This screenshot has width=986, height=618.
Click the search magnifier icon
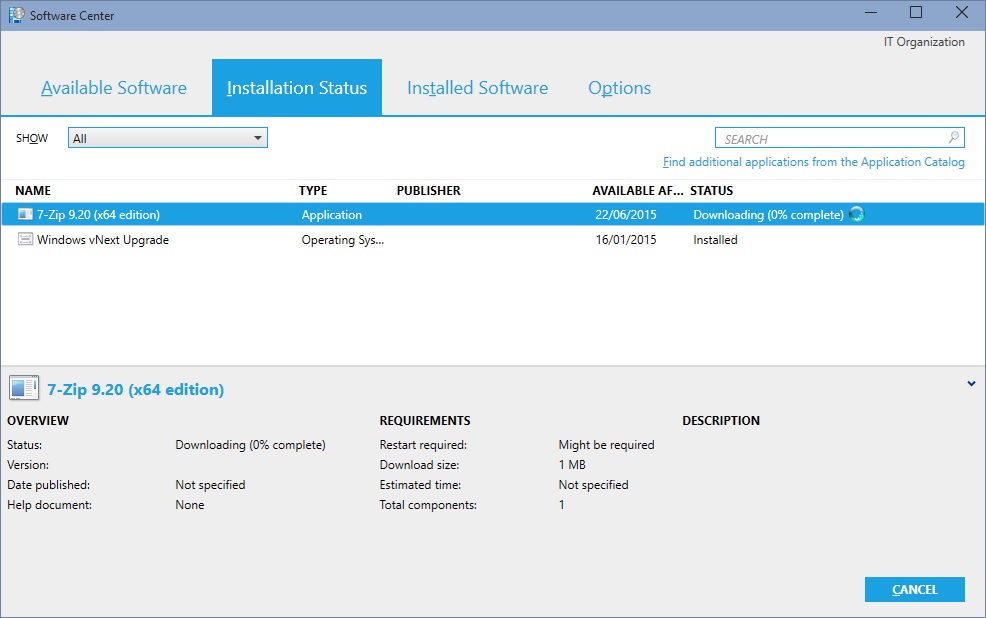pyautogui.click(x=954, y=138)
